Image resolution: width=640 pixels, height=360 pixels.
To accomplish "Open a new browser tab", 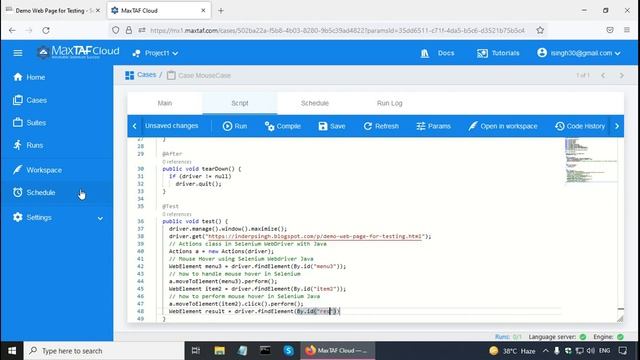I will [x=221, y=11].
